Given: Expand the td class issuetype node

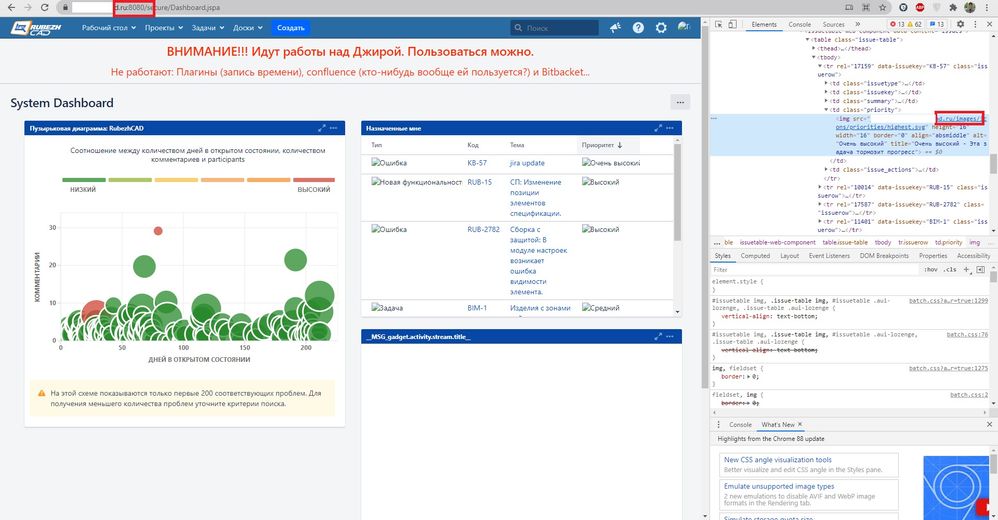Looking at the screenshot, I should (826, 83).
